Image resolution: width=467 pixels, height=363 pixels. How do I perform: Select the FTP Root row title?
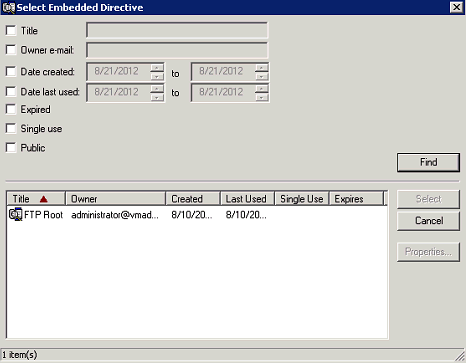click(43, 215)
